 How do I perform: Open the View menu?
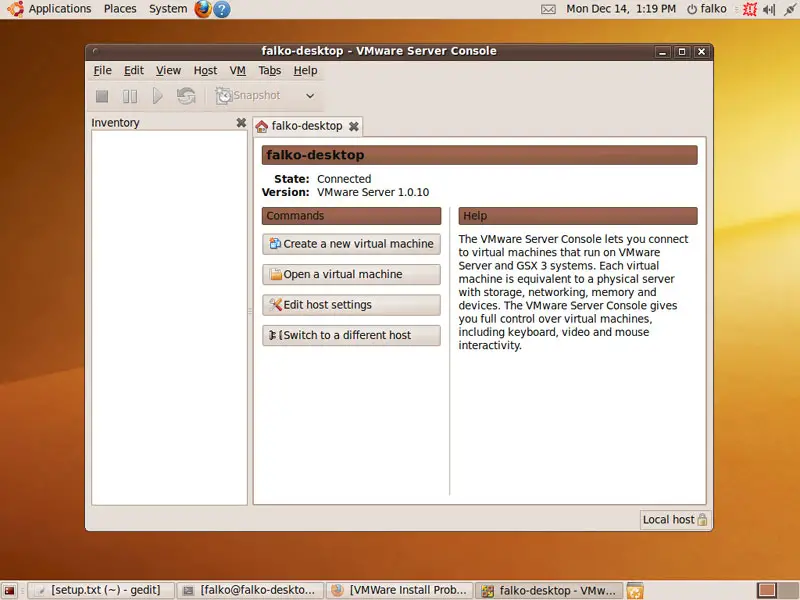click(168, 70)
